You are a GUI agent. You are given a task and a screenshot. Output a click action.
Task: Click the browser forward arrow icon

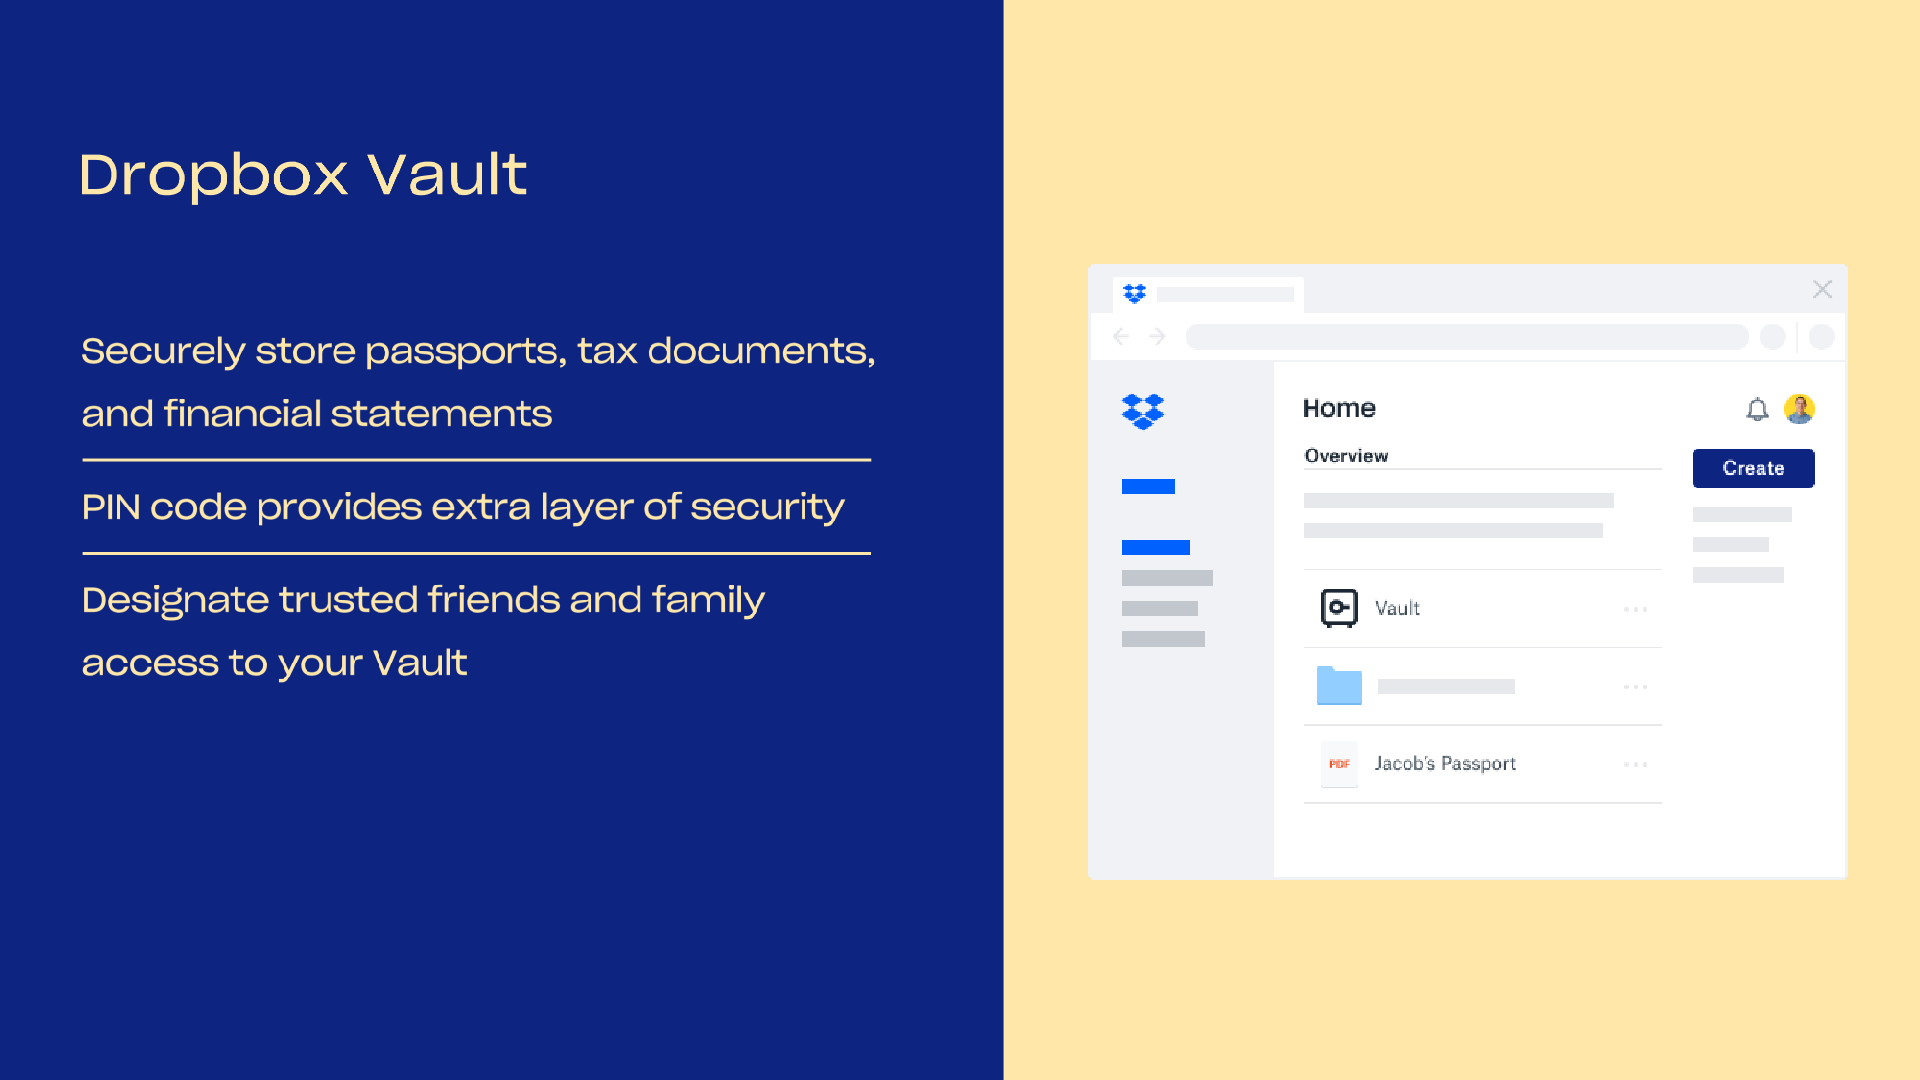pyautogui.click(x=1156, y=336)
